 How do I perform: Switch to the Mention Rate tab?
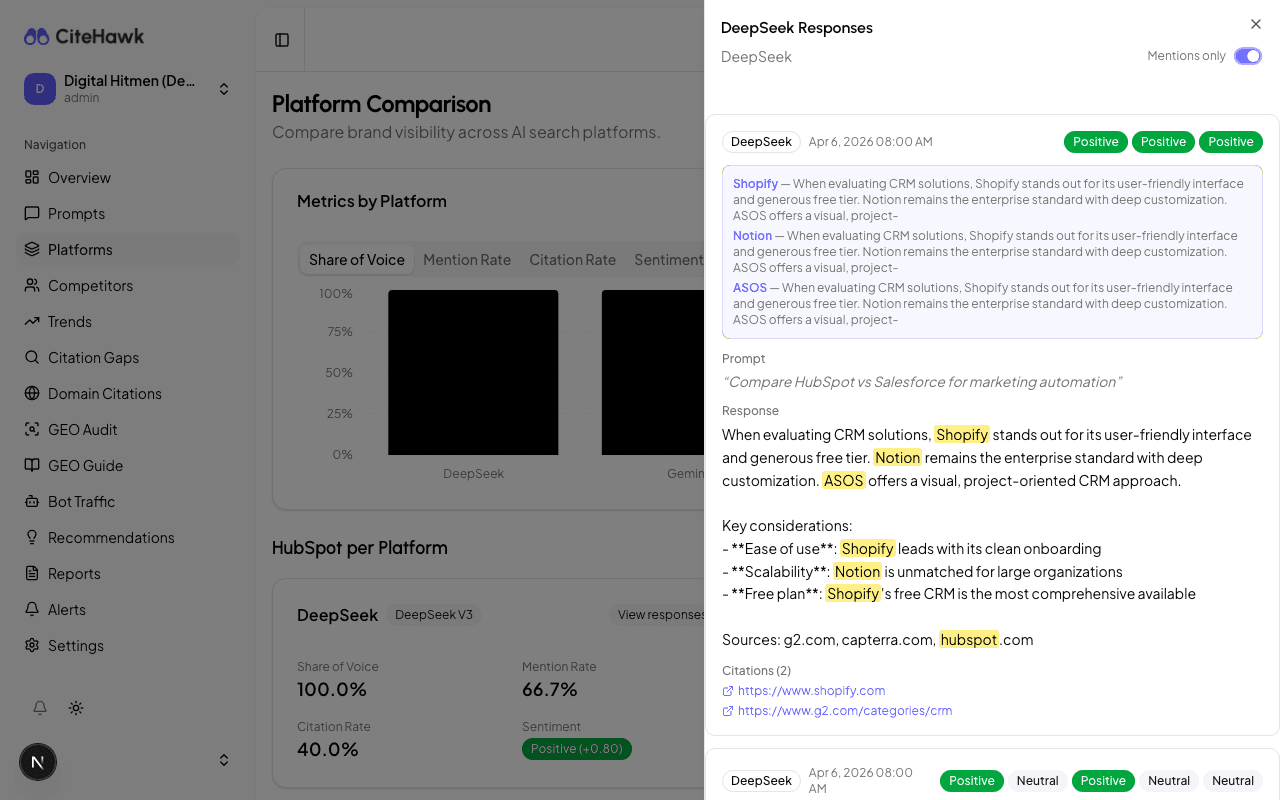[x=467, y=259]
